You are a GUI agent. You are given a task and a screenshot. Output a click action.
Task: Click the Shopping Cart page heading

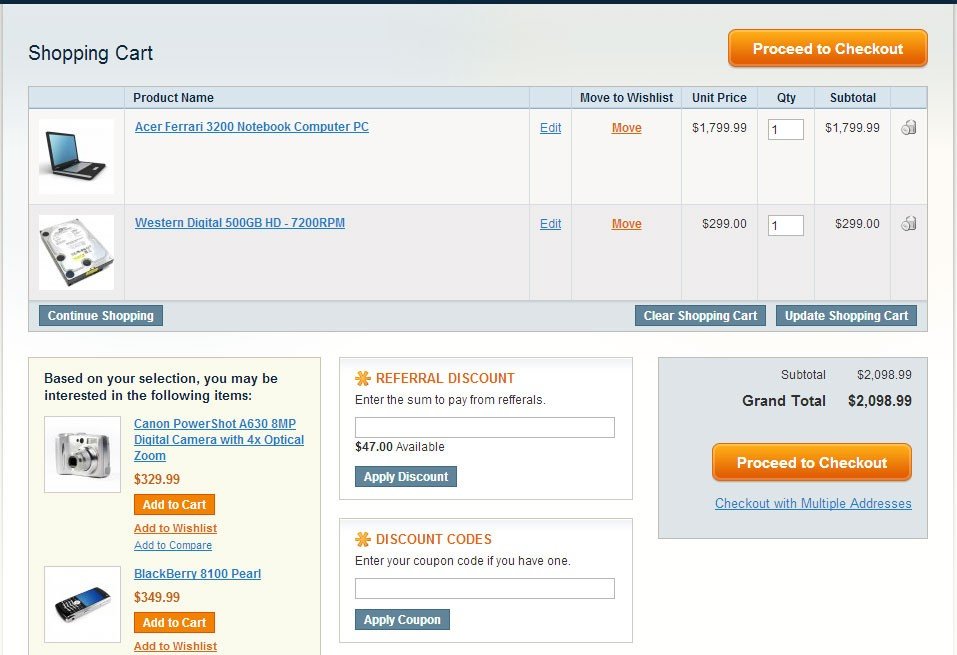[90, 53]
